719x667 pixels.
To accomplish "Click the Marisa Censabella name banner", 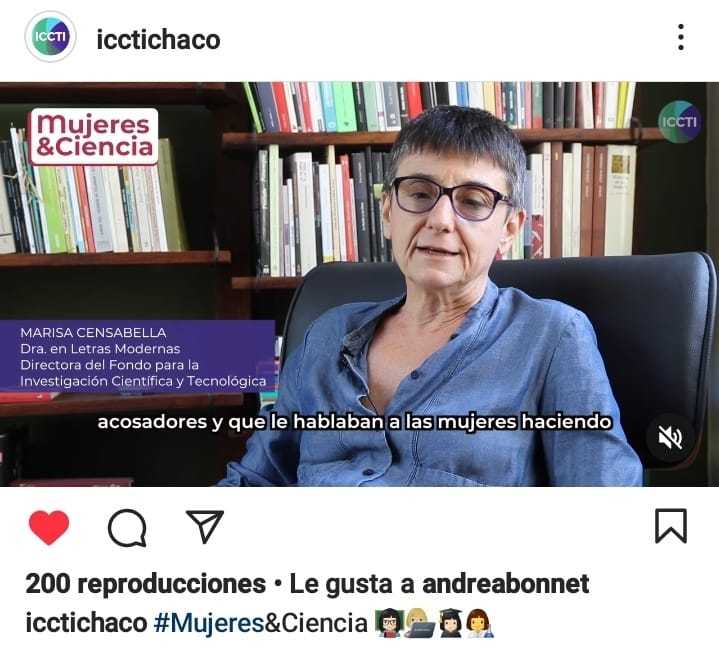I will tap(138, 356).
